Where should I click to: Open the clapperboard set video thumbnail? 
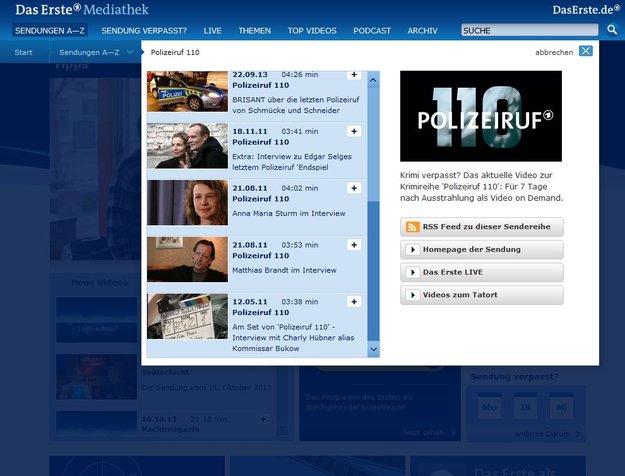(187, 316)
